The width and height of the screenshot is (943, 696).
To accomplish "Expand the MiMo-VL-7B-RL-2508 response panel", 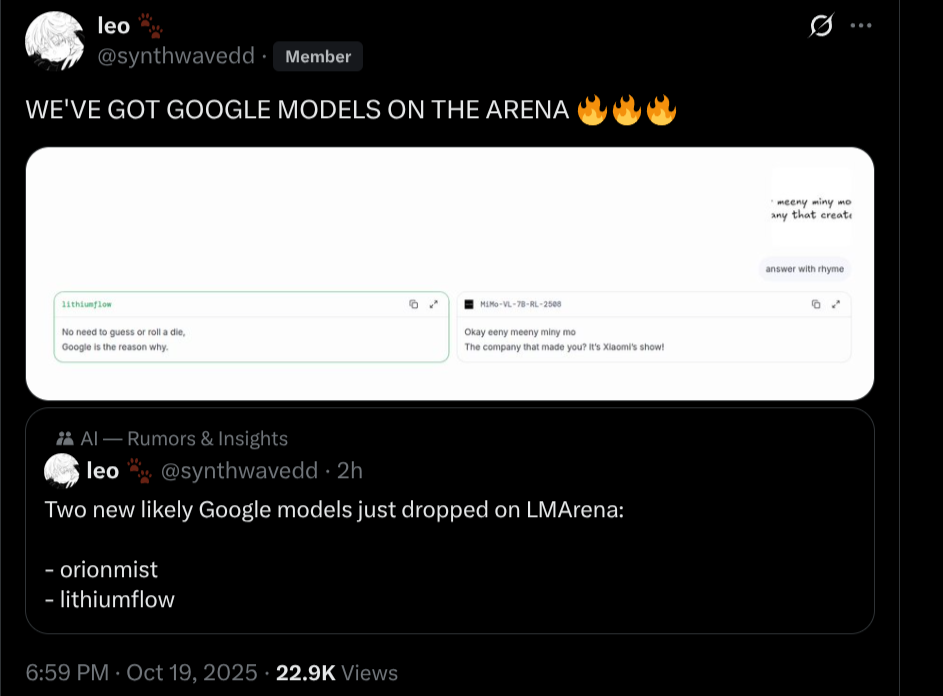I will [835, 304].
